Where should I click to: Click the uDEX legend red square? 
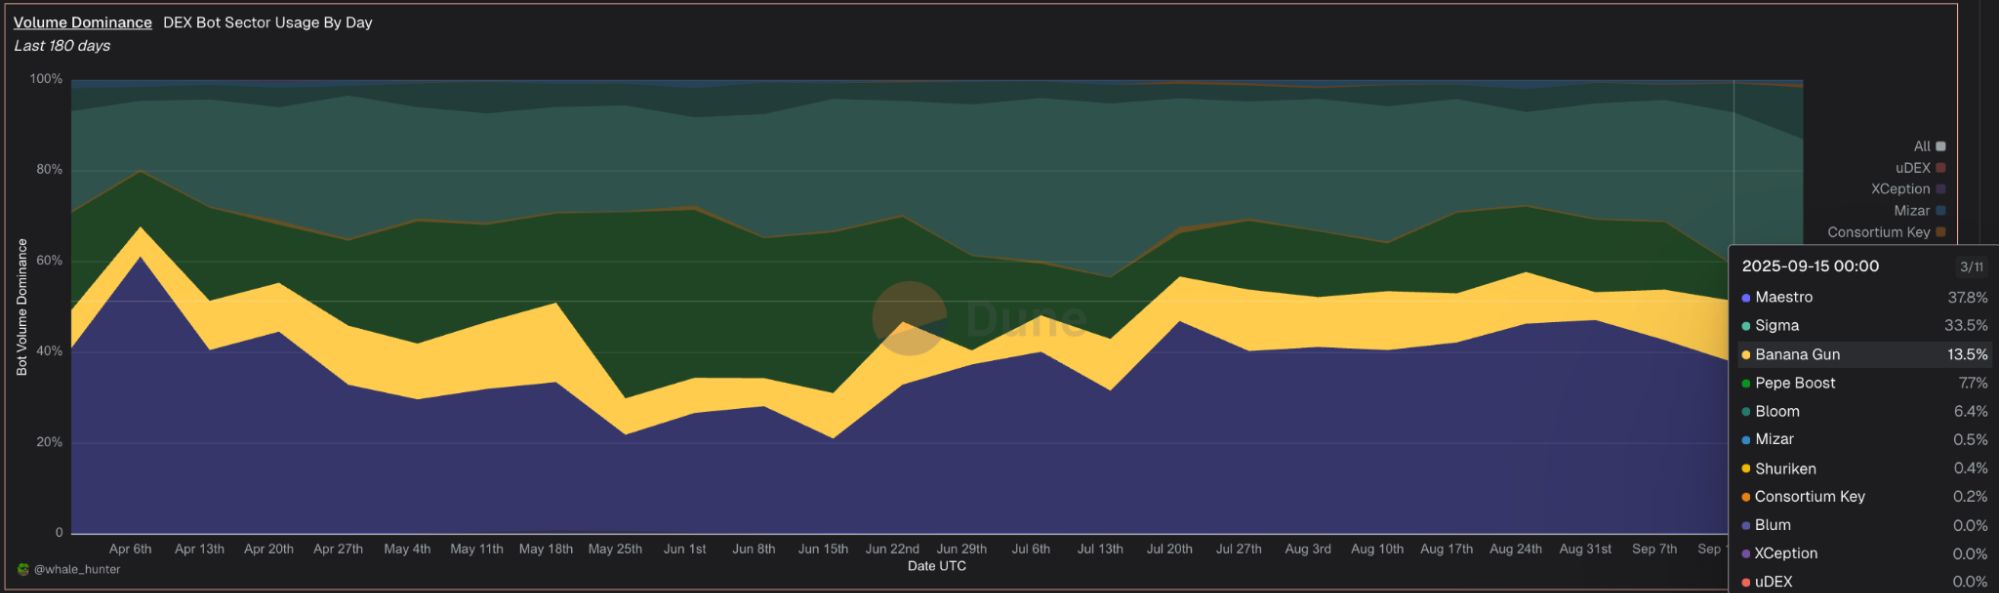tap(1941, 168)
